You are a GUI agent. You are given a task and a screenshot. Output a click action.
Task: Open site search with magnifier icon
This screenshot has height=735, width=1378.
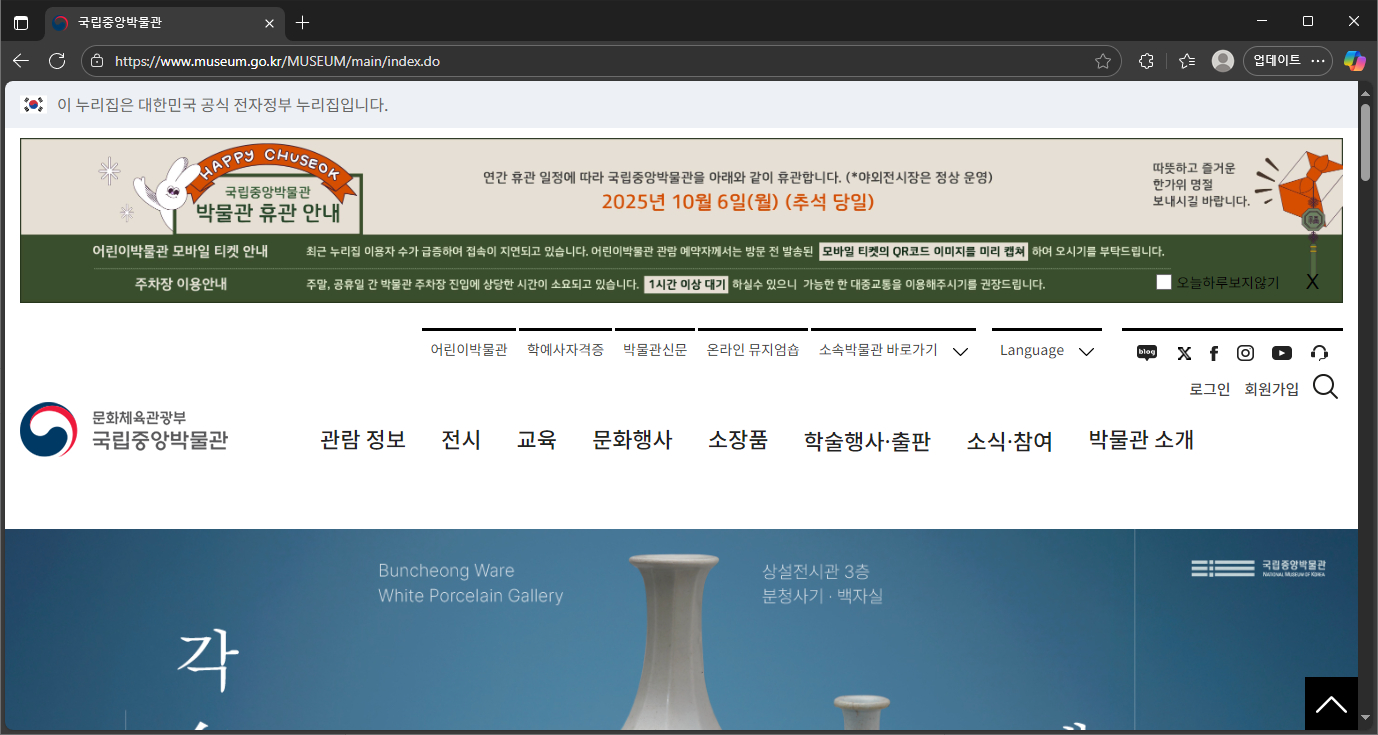coord(1325,387)
